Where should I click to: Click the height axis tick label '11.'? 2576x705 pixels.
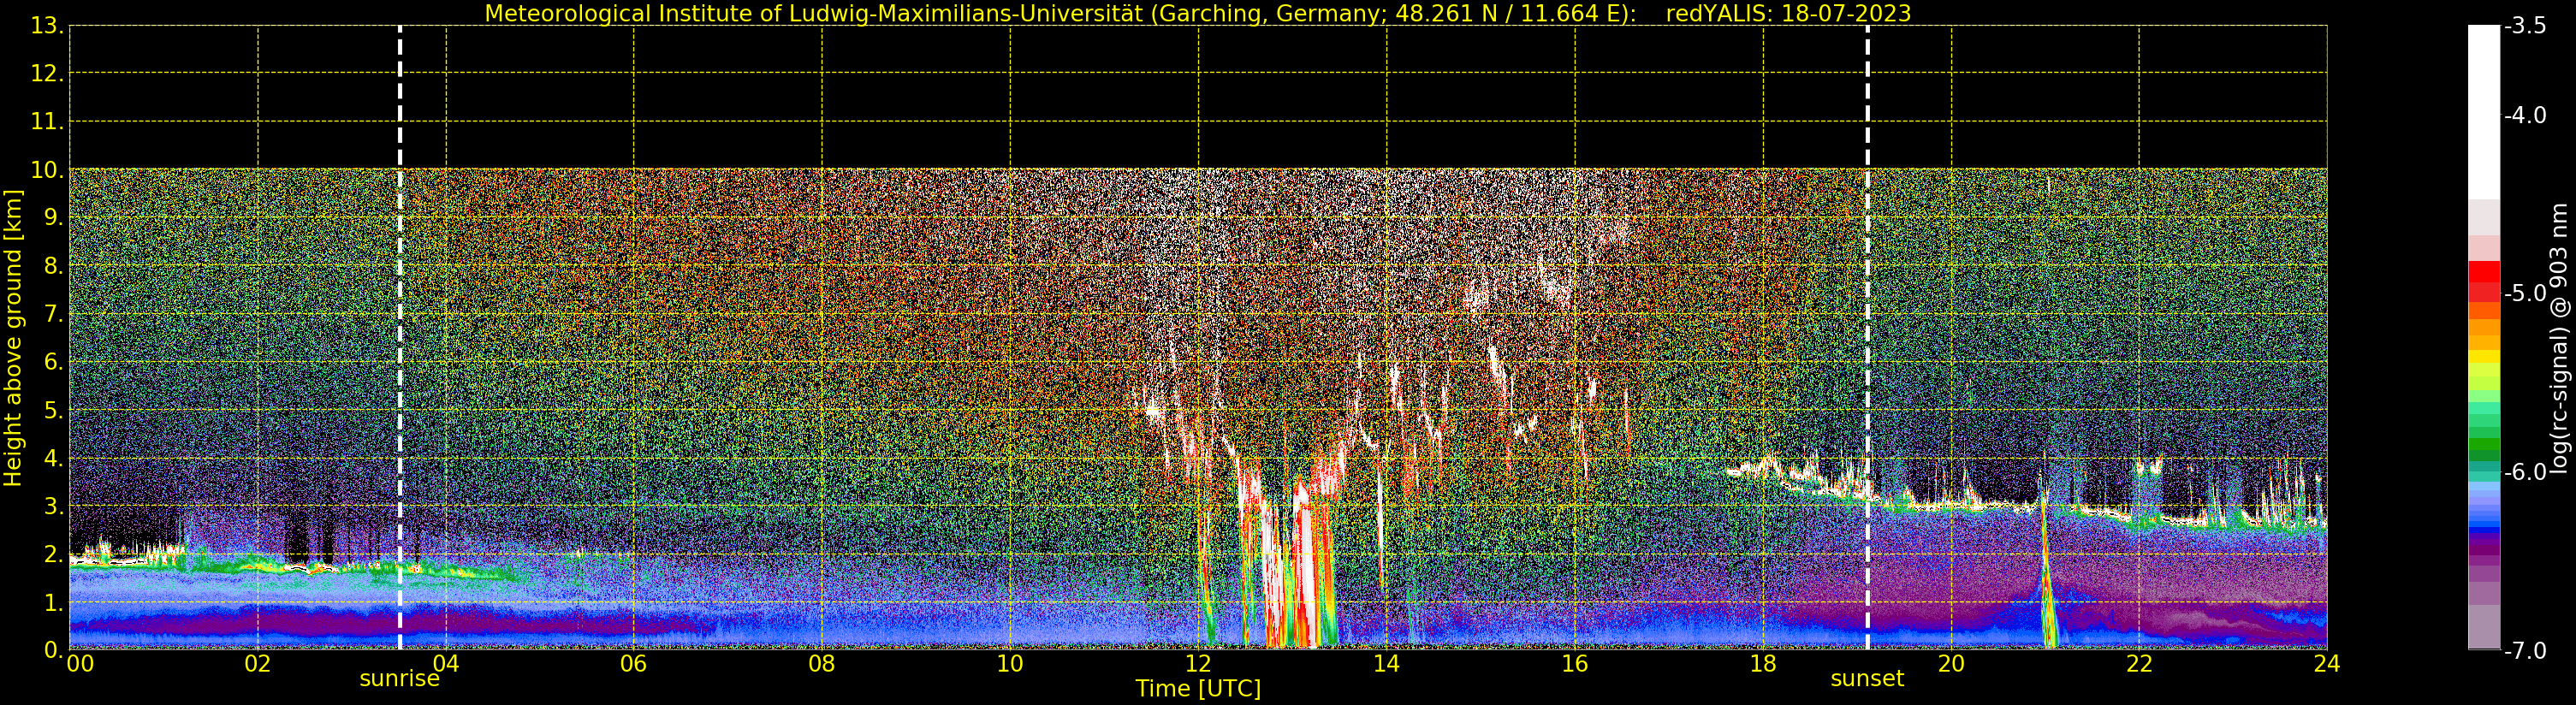tap(47, 122)
